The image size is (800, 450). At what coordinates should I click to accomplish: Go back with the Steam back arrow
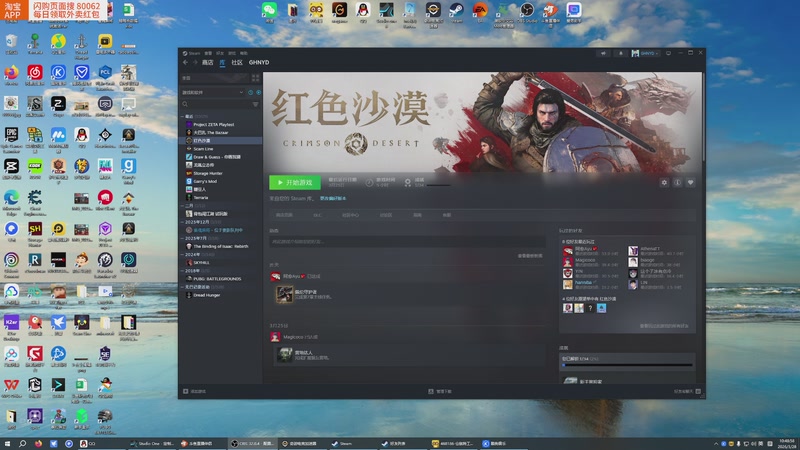[185, 62]
